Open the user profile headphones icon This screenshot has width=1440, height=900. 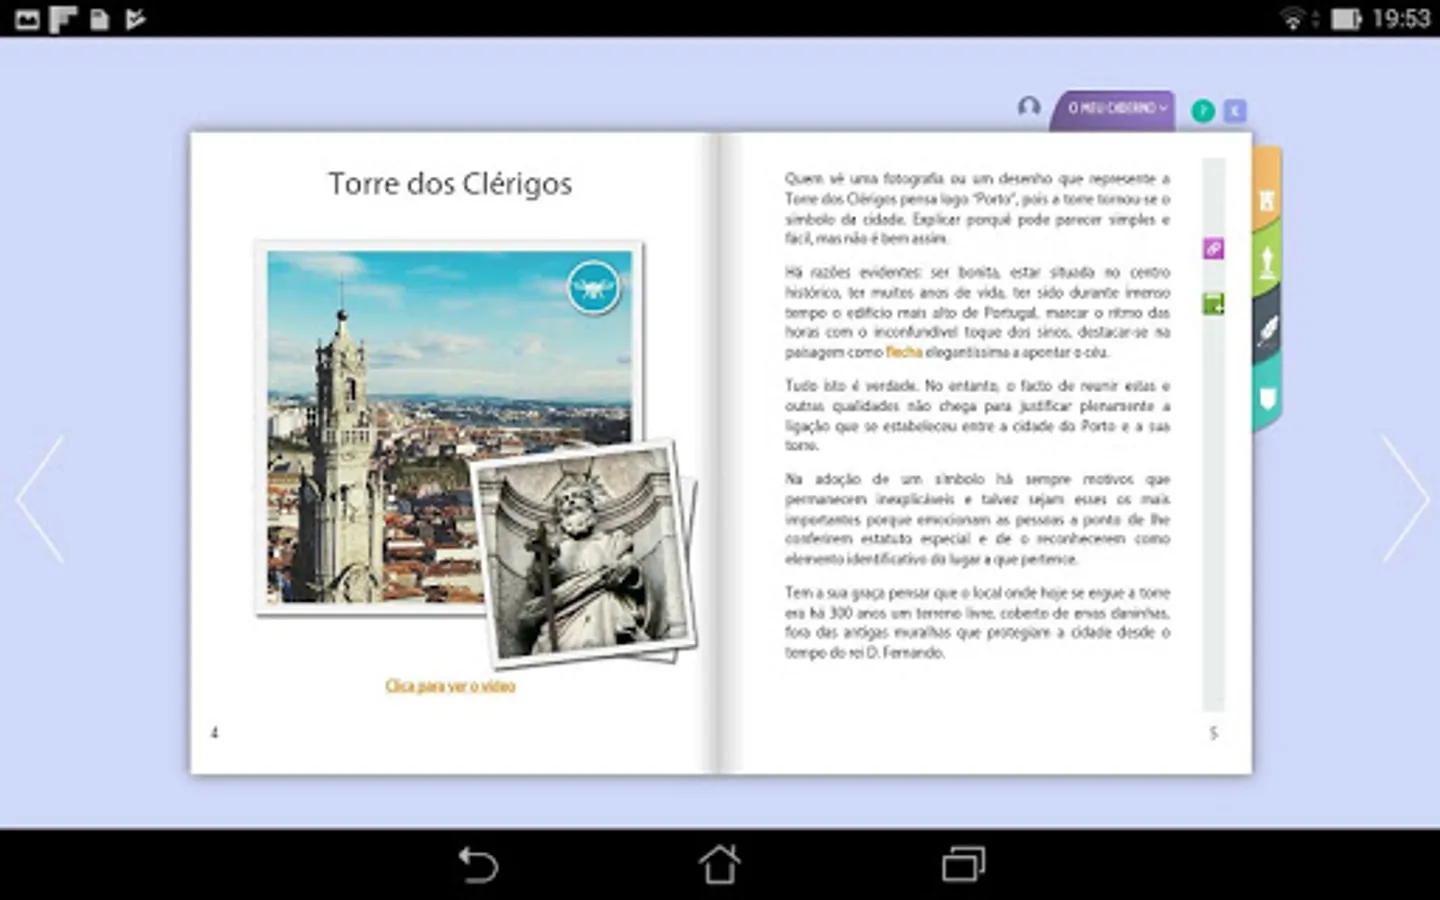pyautogui.click(x=1029, y=106)
